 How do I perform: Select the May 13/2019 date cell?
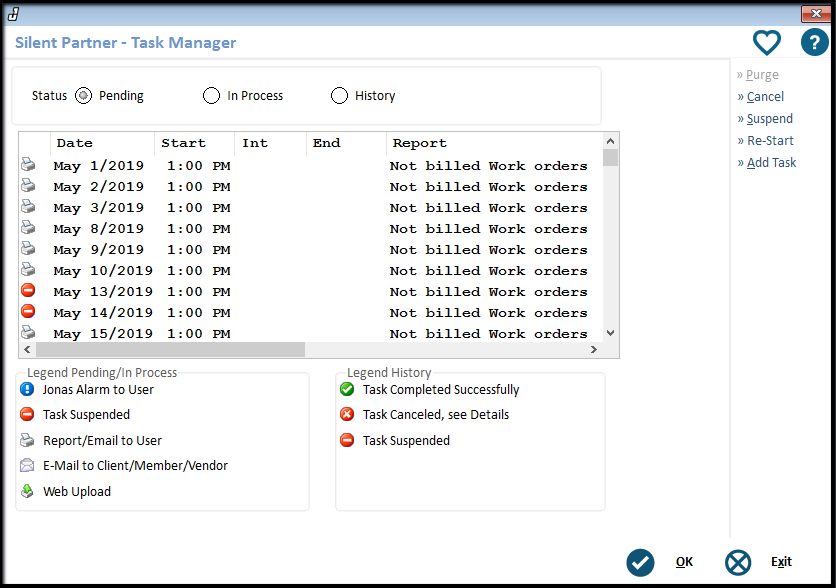(103, 292)
